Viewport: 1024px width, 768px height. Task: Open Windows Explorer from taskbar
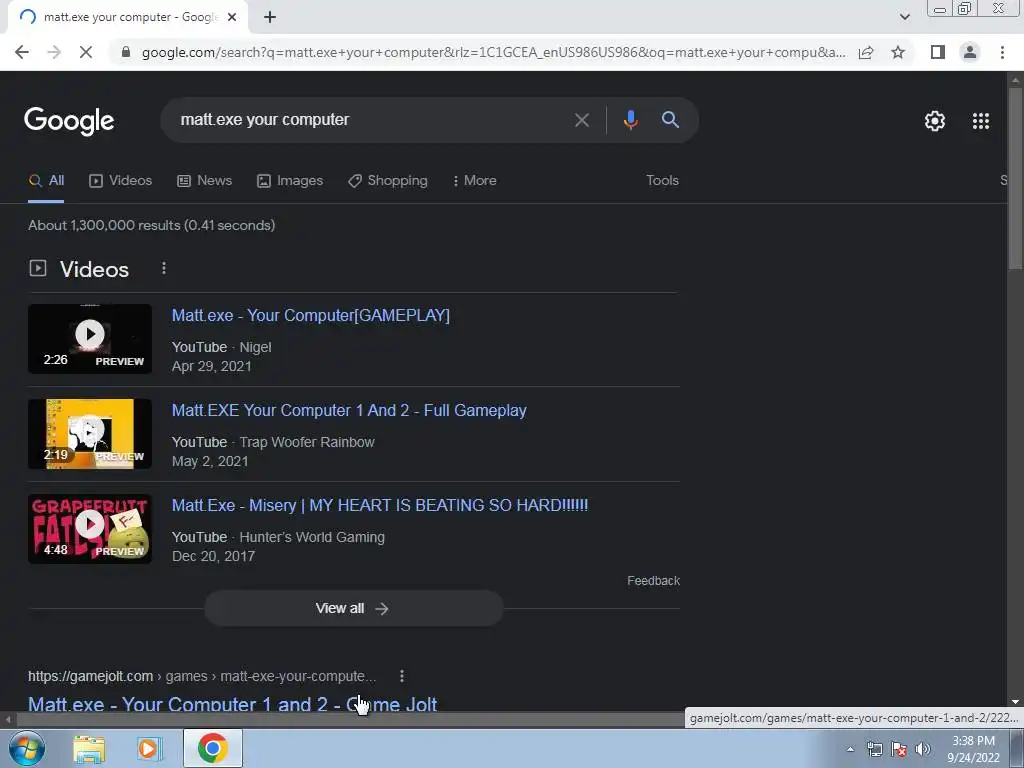coord(89,749)
